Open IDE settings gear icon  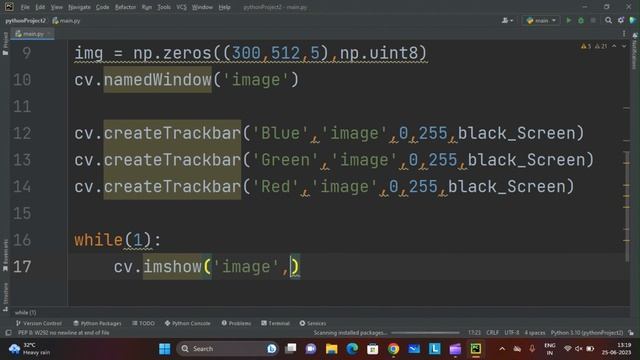point(621,20)
